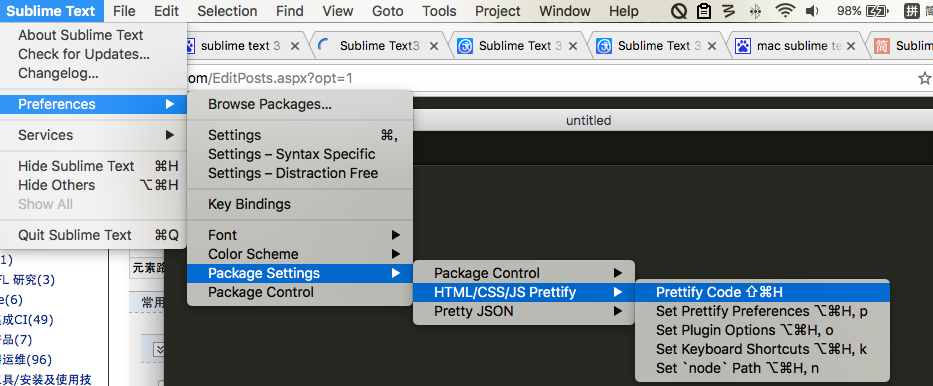Expand the Services submenu
The height and width of the screenshot is (386, 933).
pos(93,135)
